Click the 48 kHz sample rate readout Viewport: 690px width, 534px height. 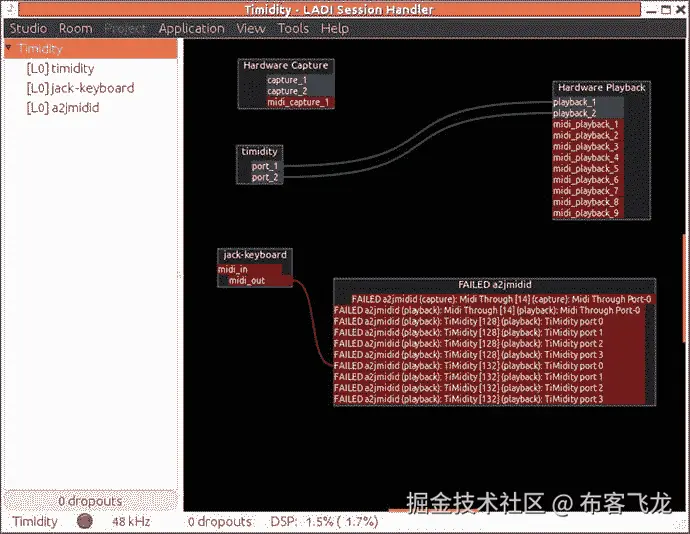coord(131,522)
